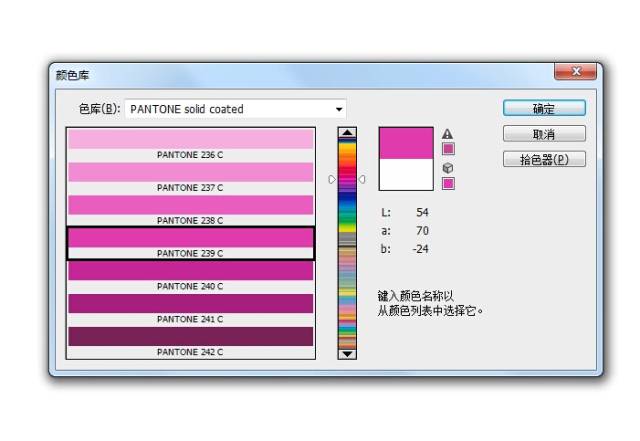The width and height of the screenshot is (640, 441).
Task: Click the down arrow below color strip
Action: click(347, 353)
